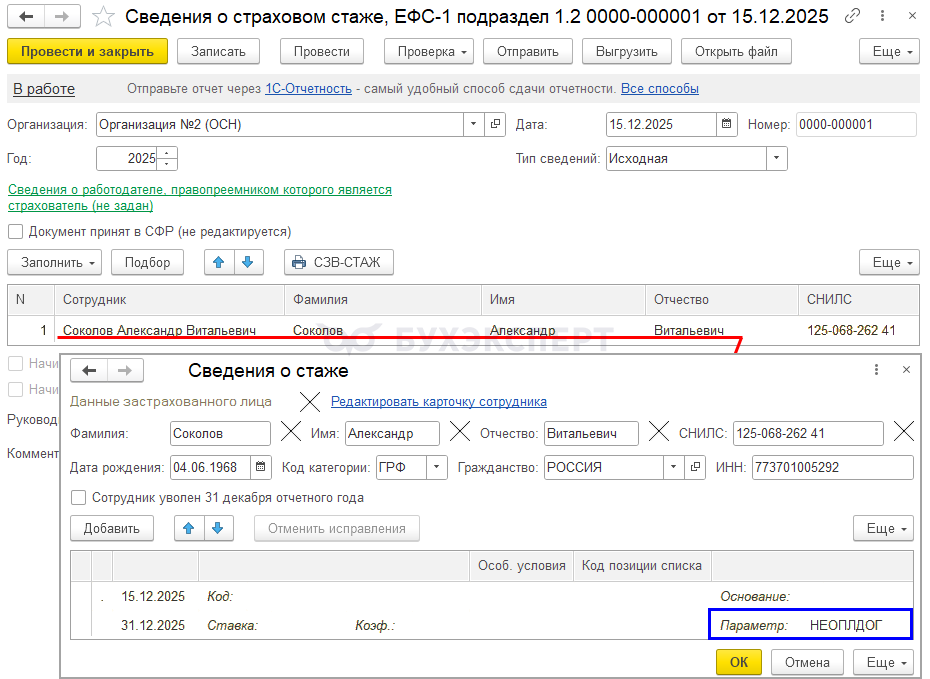Open Еще menu above employee table
This screenshot has width=930, height=679.
click(x=892, y=262)
